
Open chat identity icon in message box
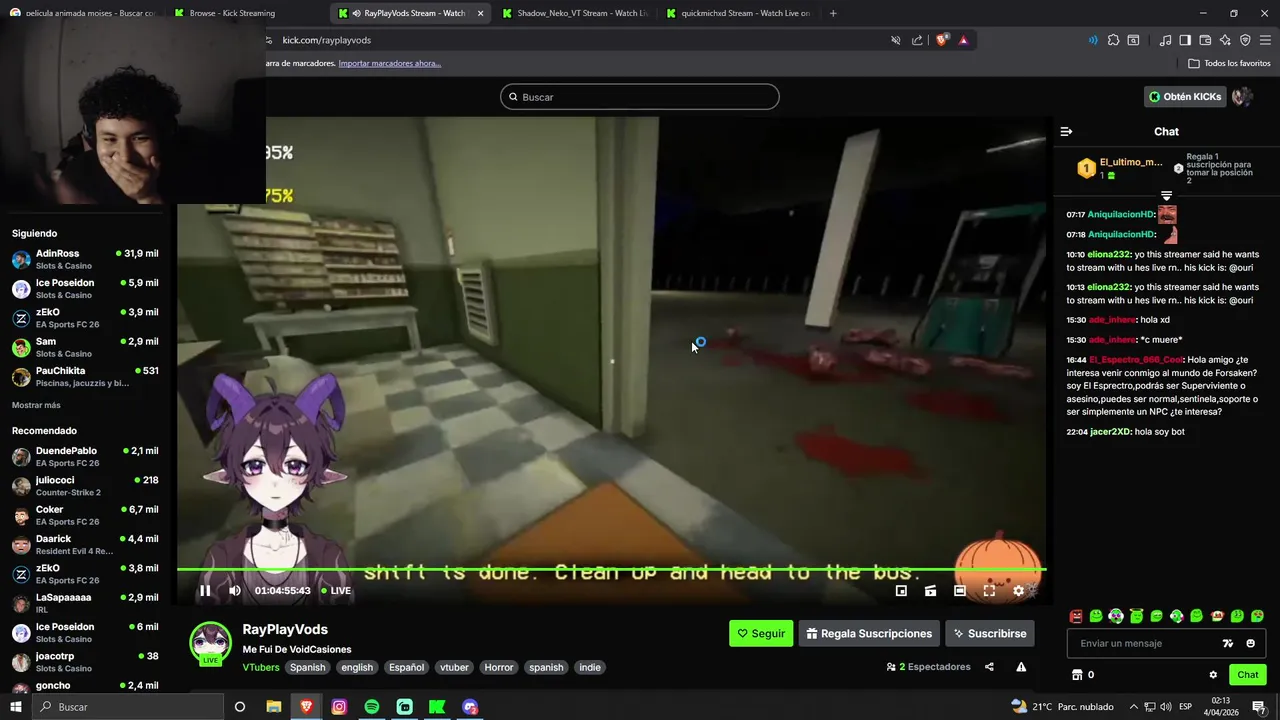click(x=1228, y=644)
